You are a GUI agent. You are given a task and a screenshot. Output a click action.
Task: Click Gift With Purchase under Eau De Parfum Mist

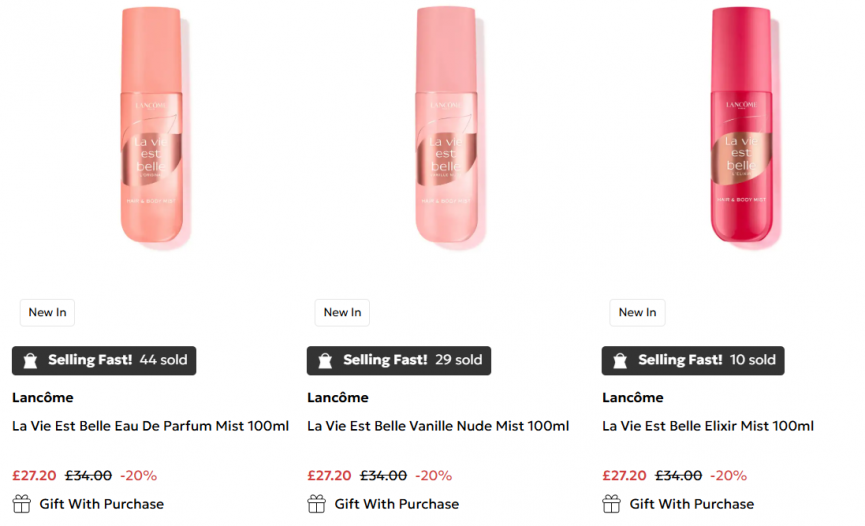[101, 504]
